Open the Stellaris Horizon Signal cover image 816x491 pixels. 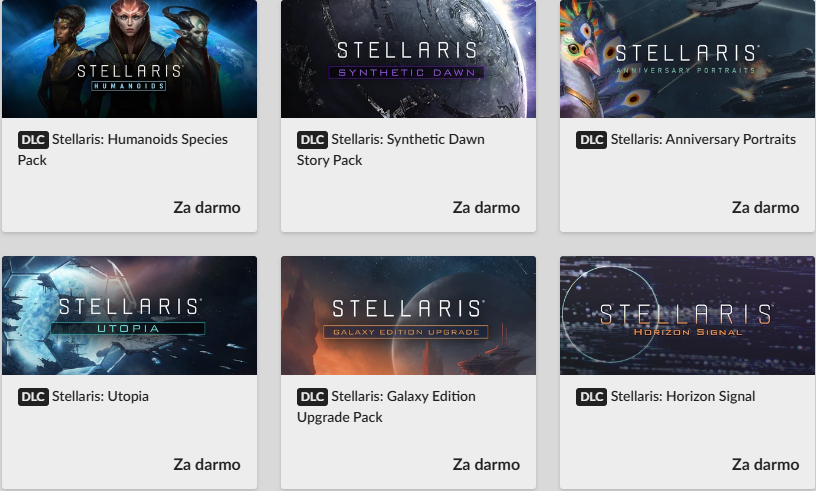(x=687, y=315)
